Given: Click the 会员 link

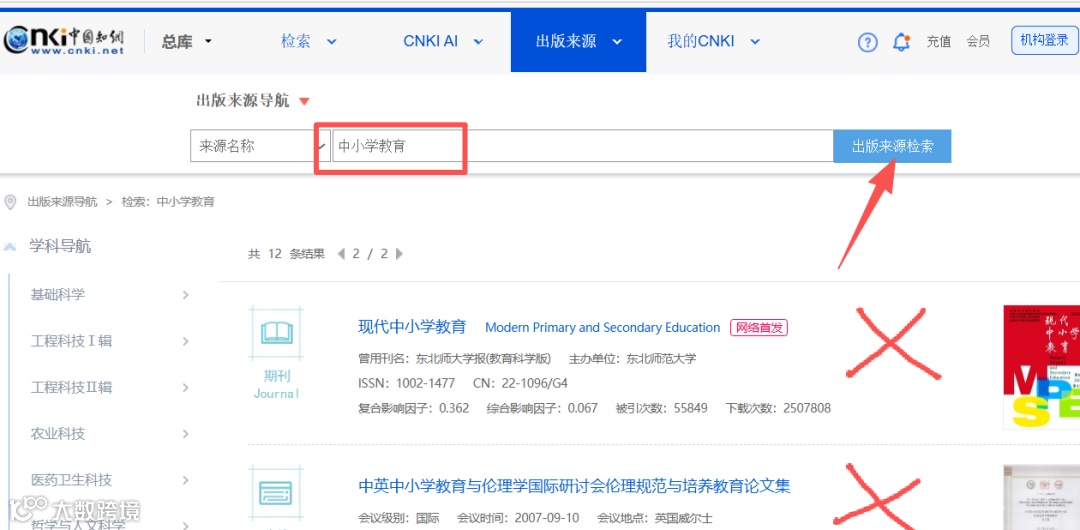Looking at the screenshot, I should tap(978, 42).
